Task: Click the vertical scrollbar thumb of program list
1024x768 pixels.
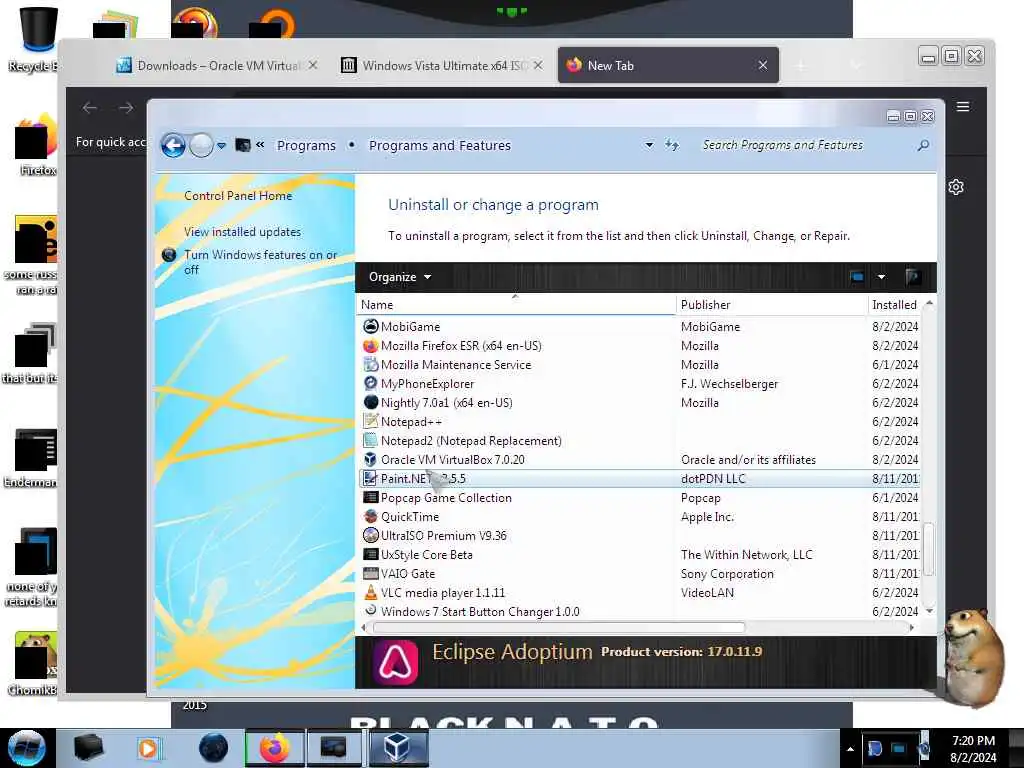Action: (x=929, y=549)
